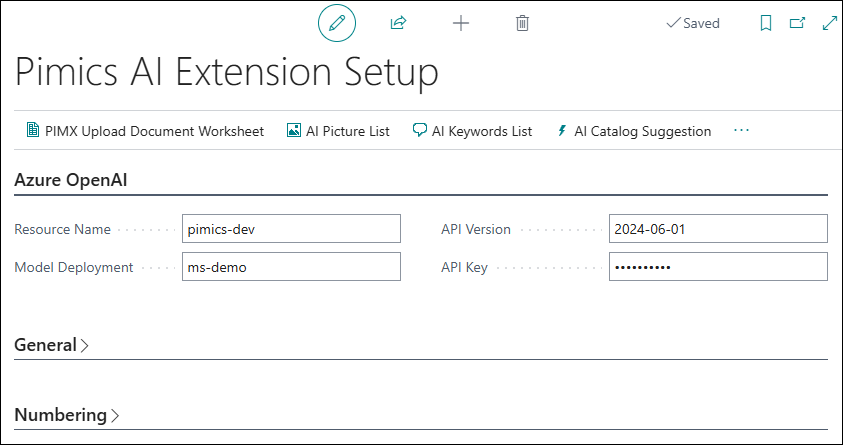This screenshot has width=843, height=445.
Task: Click the API Key password field
Action: coord(718,267)
